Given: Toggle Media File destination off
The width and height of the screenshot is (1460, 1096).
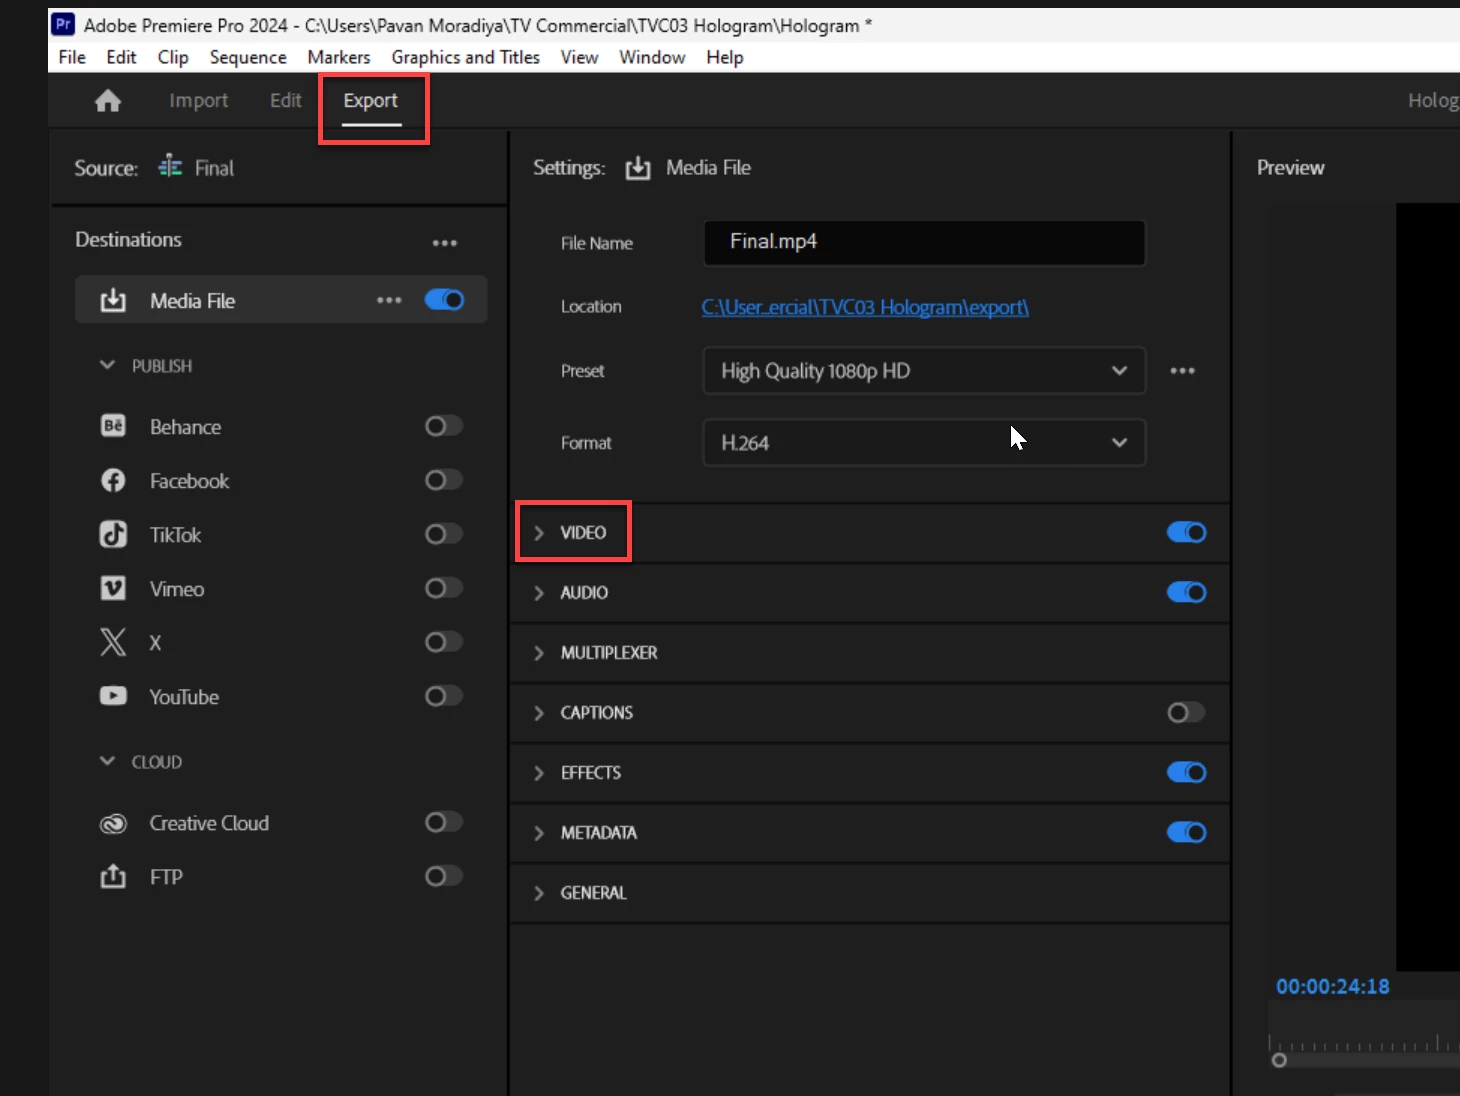Looking at the screenshot, I should [x=444, y=299].
